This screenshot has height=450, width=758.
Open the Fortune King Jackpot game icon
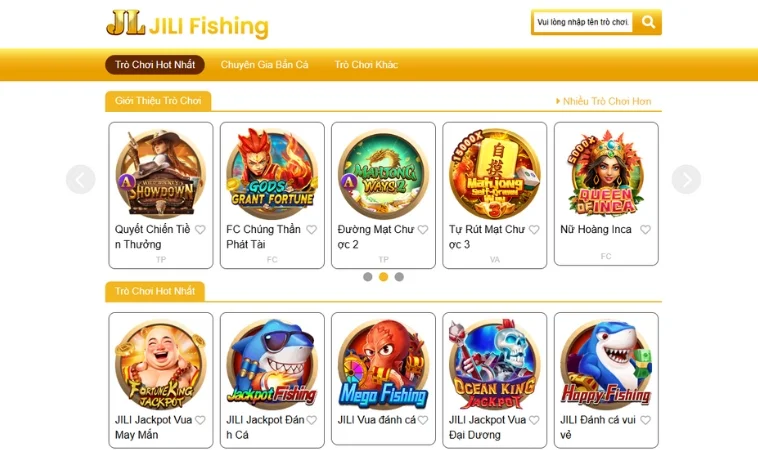tap(161, 364)
